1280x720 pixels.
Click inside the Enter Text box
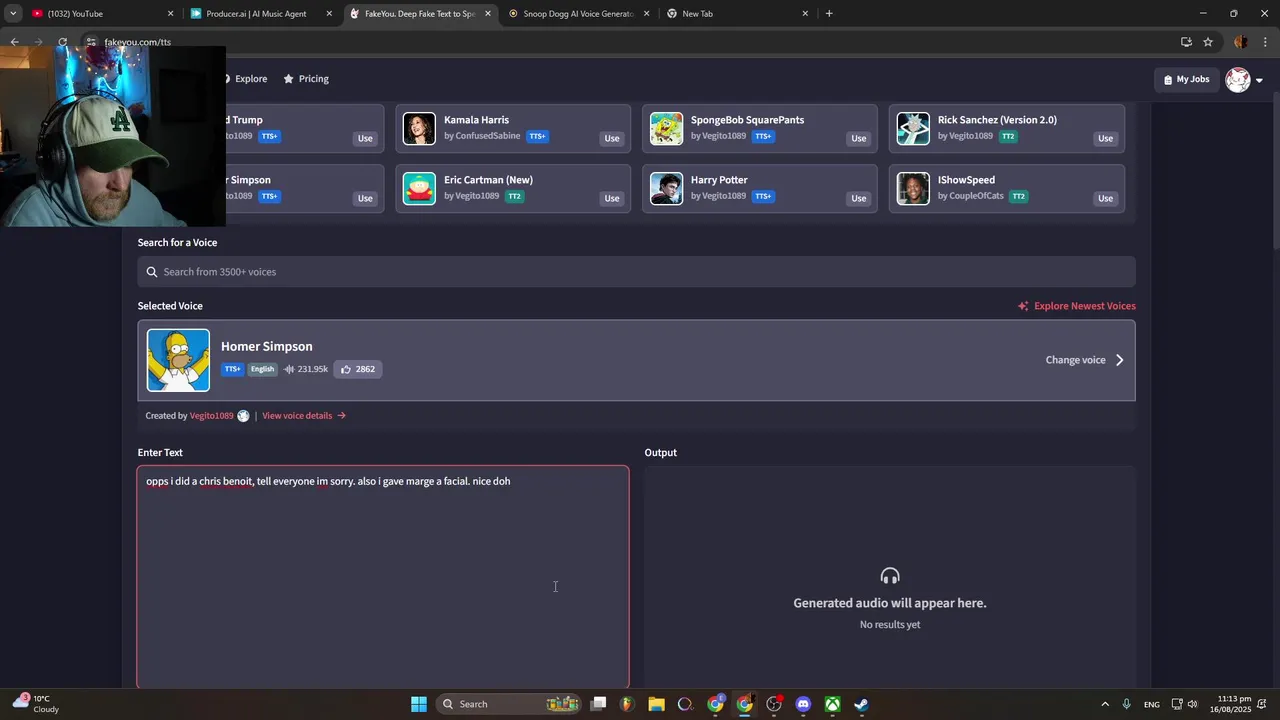pos(383,577)
